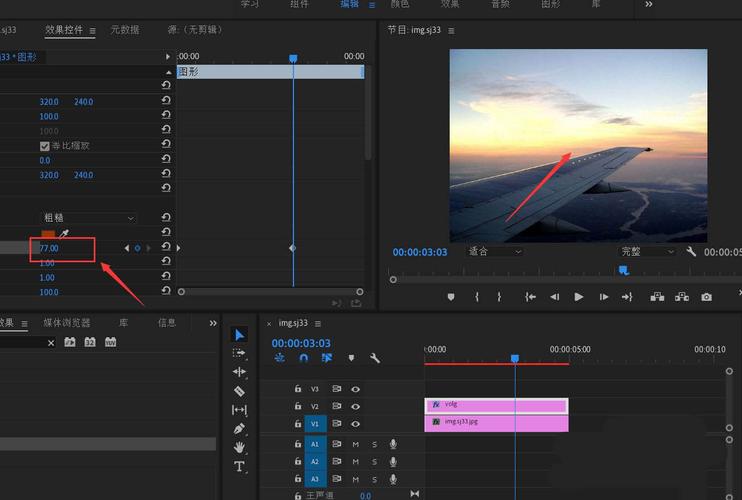Screen dimensions: 742x500
Task: Mute audio track A1
Action: click(x=355, y=444)
